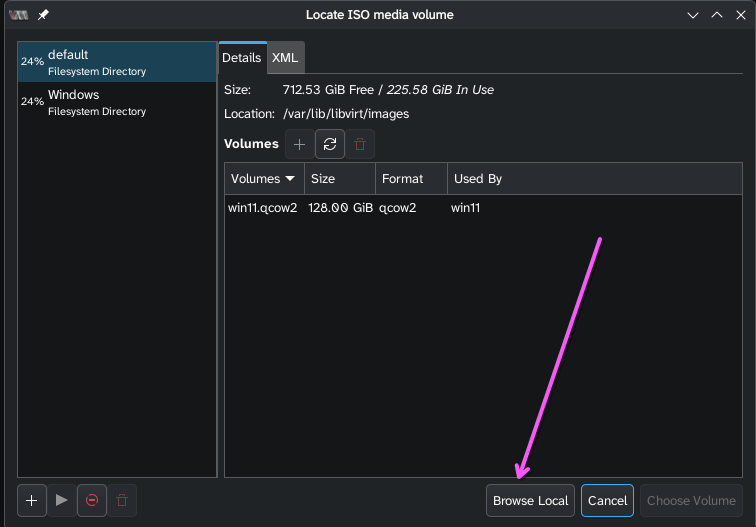
Task: Sort by the Volumes column header
Action: click(x=263, y=179)
